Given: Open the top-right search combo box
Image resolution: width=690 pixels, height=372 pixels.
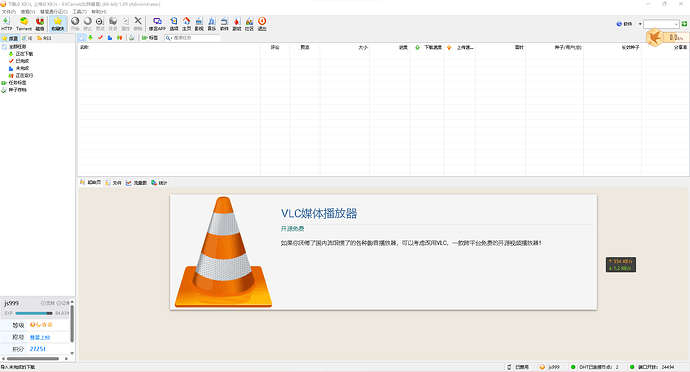Looking at the screenshot, I should tap(661, 24).
